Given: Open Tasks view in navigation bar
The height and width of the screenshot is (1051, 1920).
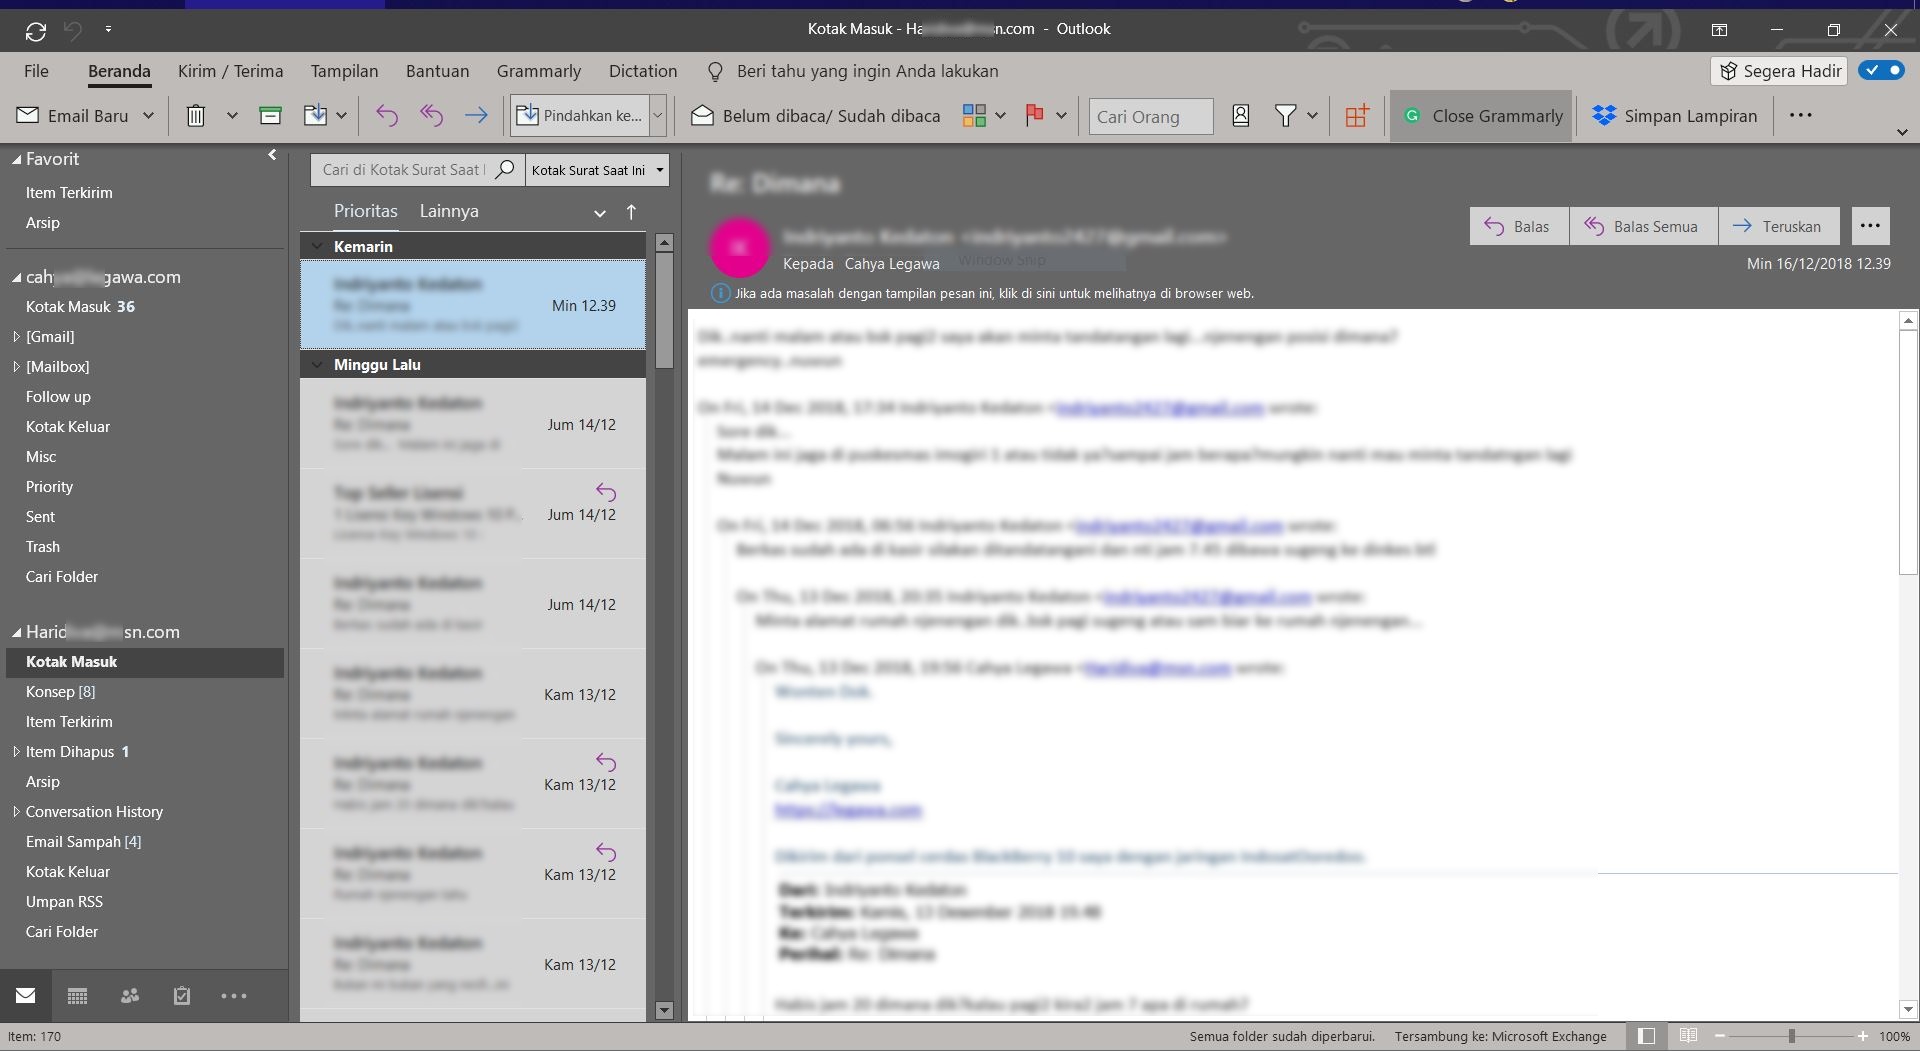Looking at the screenshot, I should coord(182,996).
